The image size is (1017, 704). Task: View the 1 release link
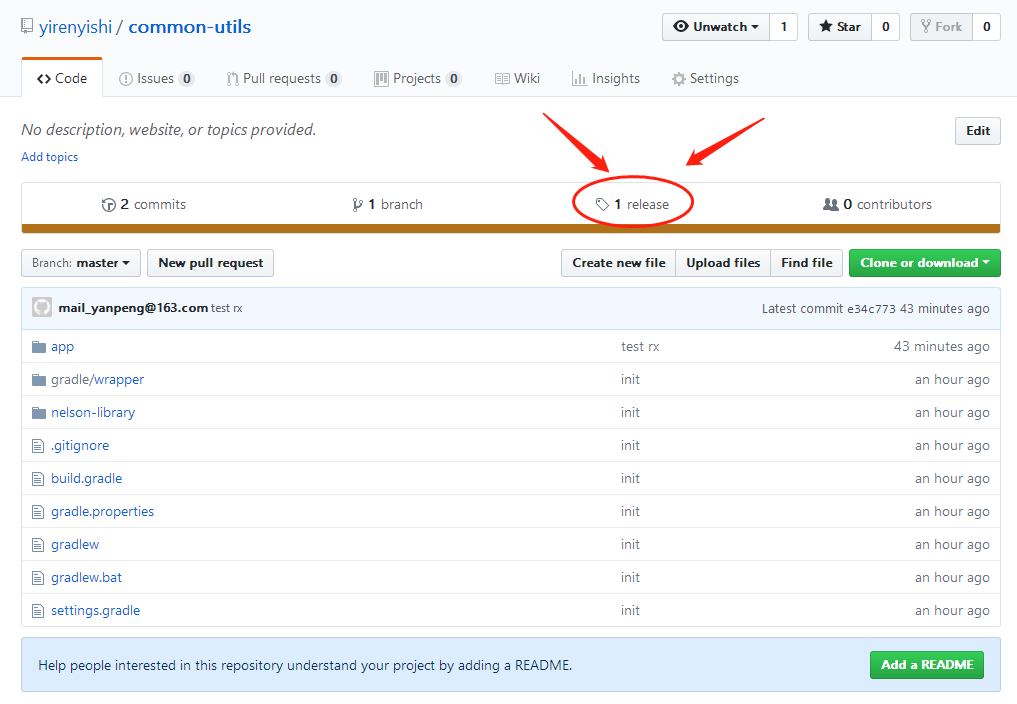coord(632,205)
